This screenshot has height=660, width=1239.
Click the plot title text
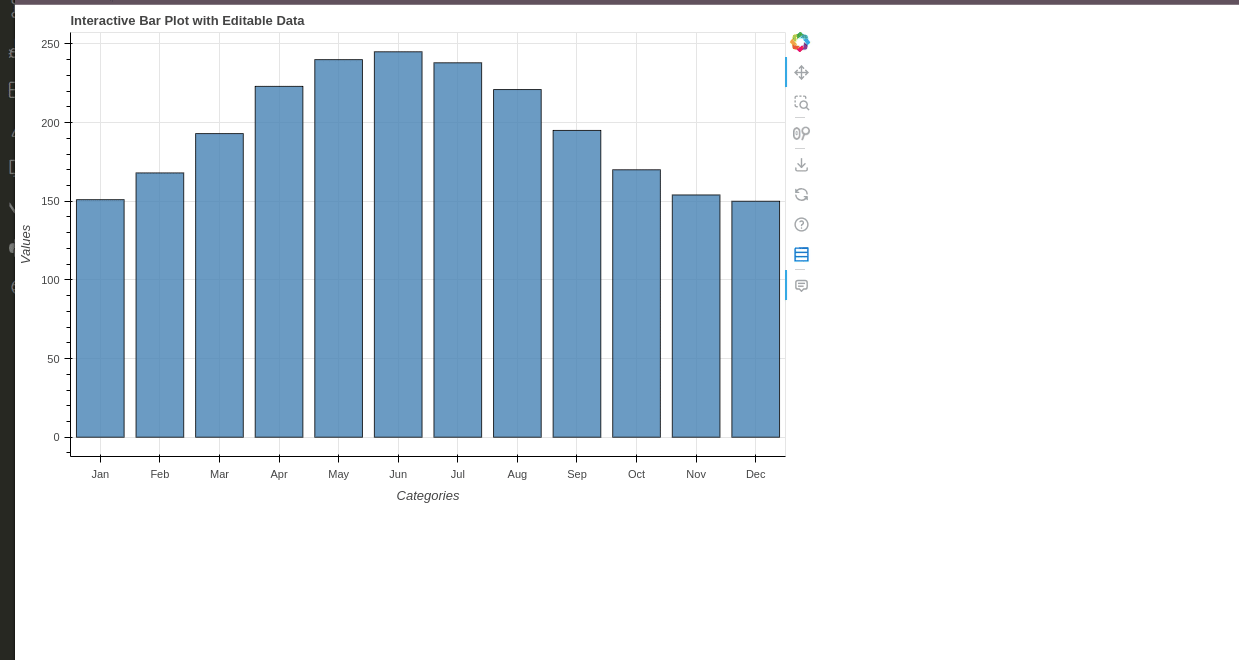(x=187, y=20)
